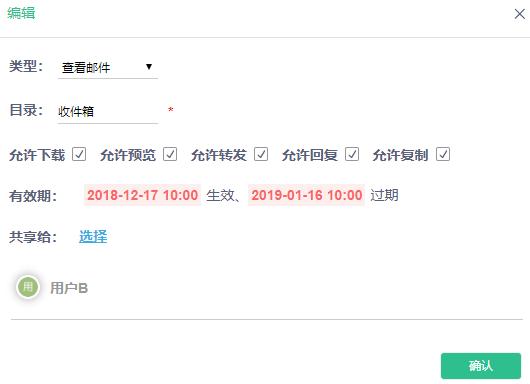Click the green 确认 button

[x=481, y=366]
